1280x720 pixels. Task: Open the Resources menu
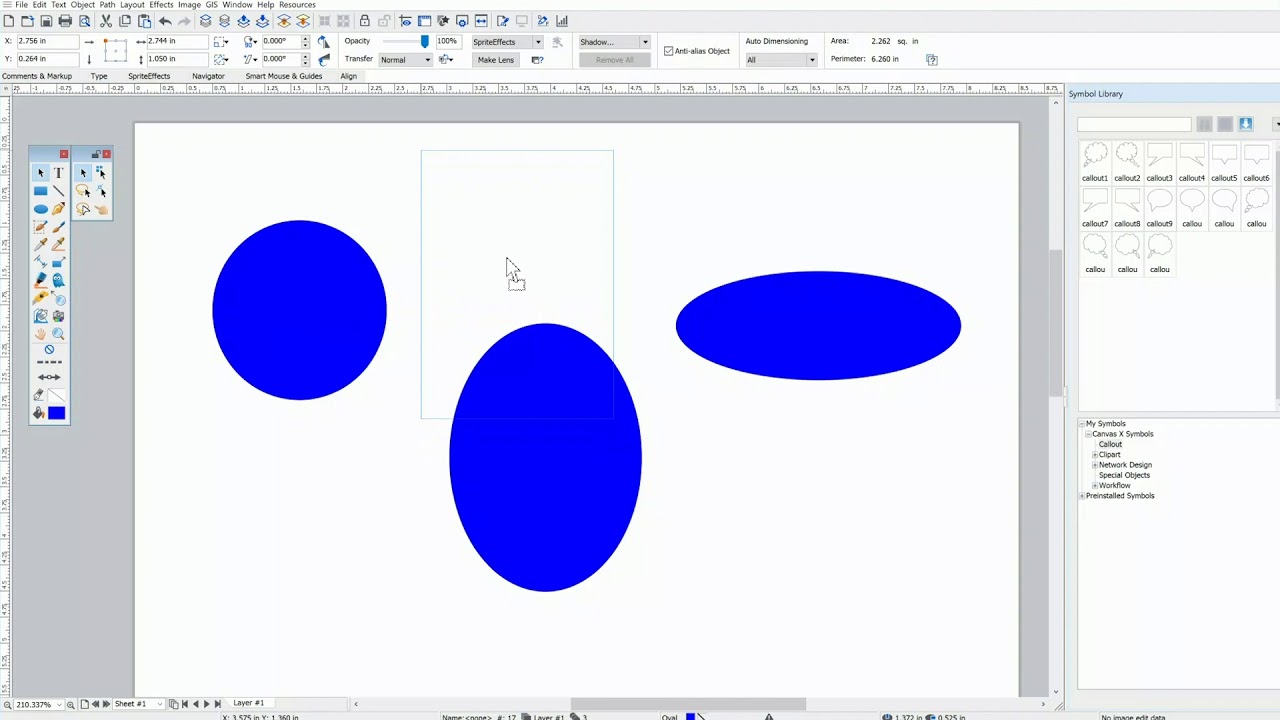[x=297, y=5]
